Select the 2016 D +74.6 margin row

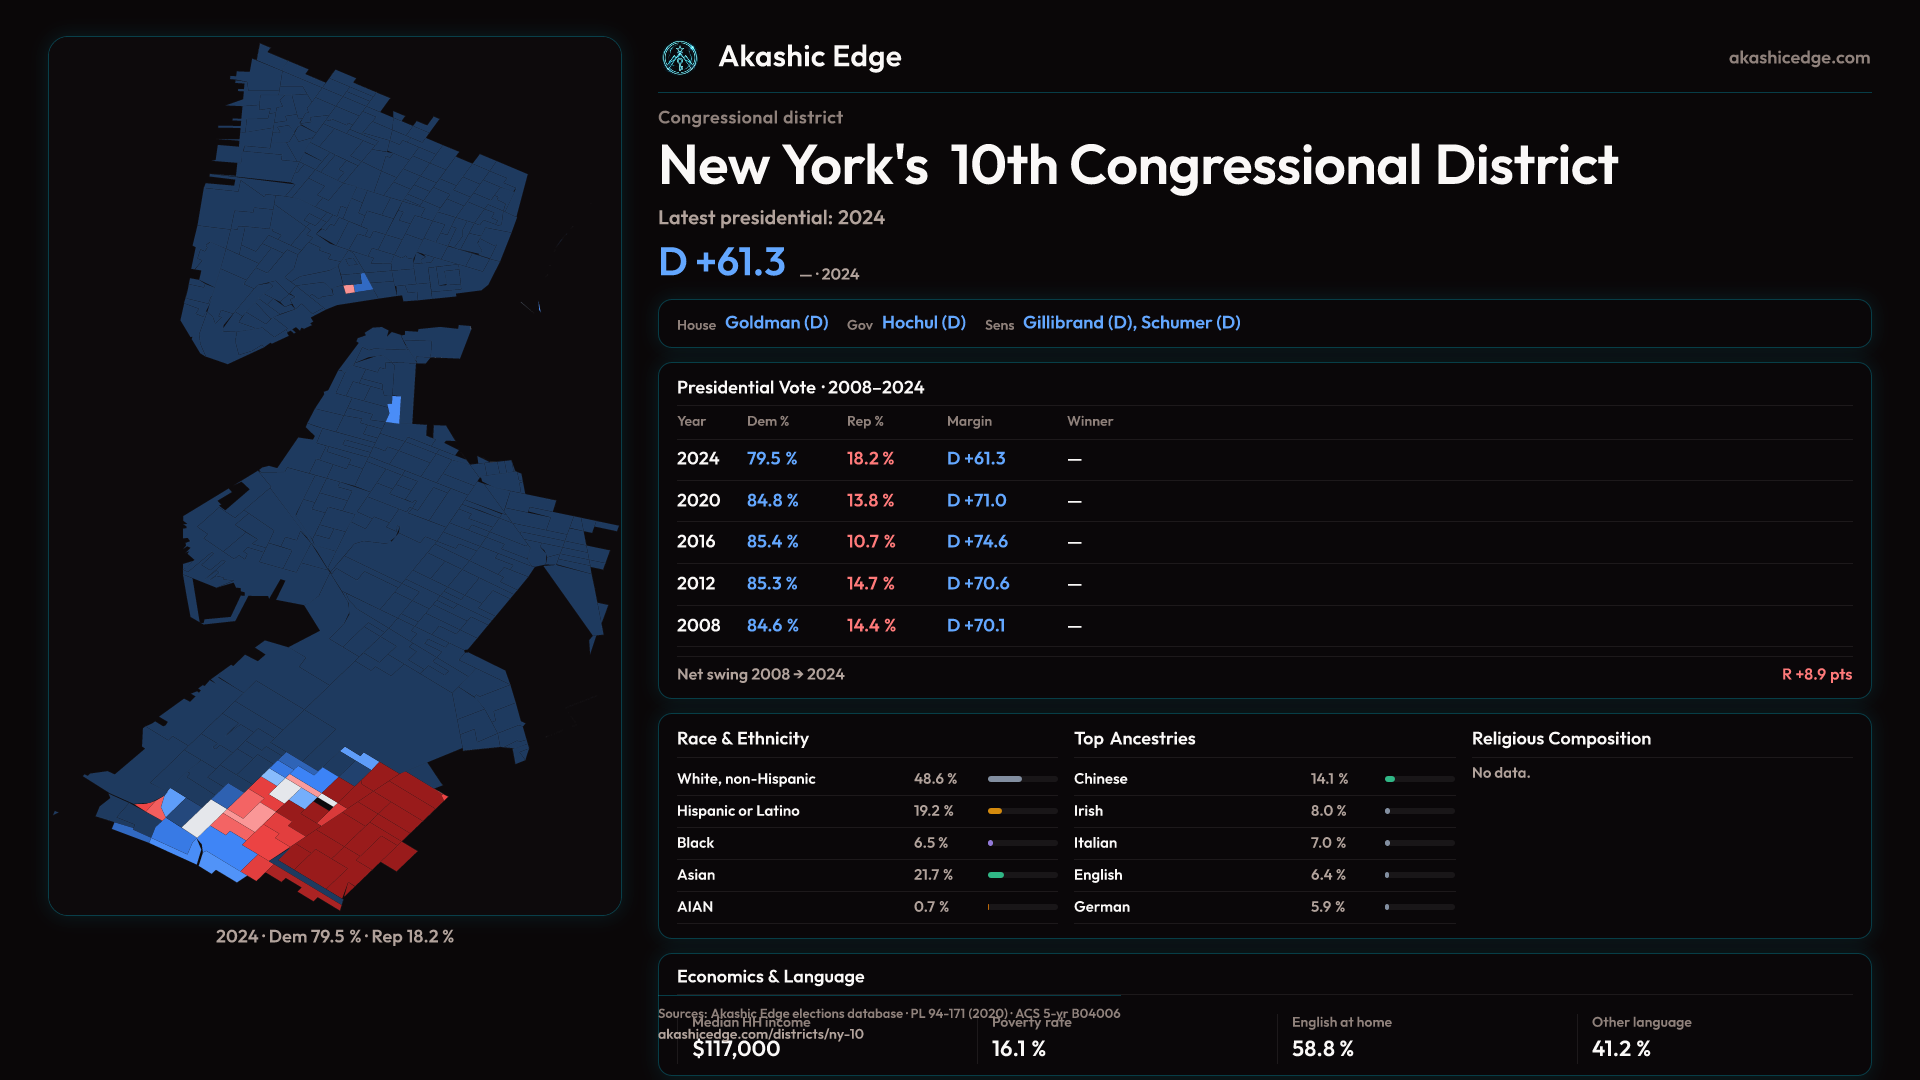pos(977,542)
